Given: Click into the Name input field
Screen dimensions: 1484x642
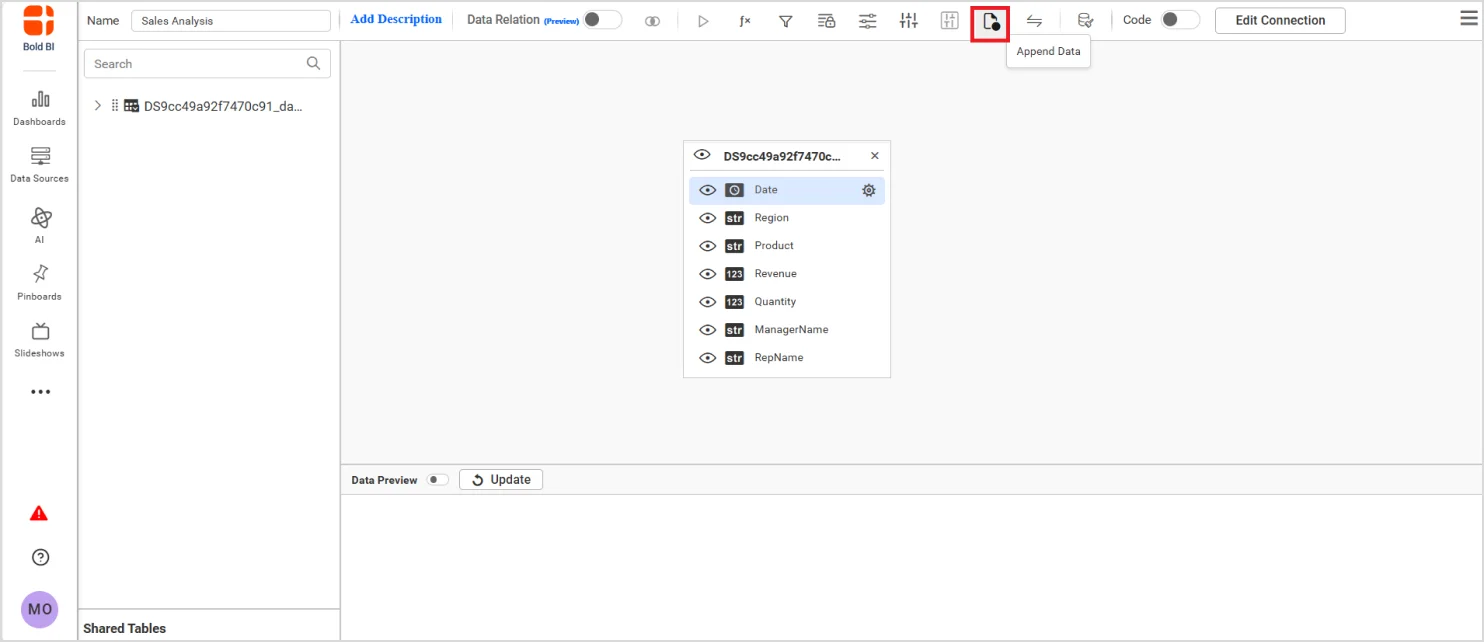Looking at the screenshot, I should coord(231,21).
